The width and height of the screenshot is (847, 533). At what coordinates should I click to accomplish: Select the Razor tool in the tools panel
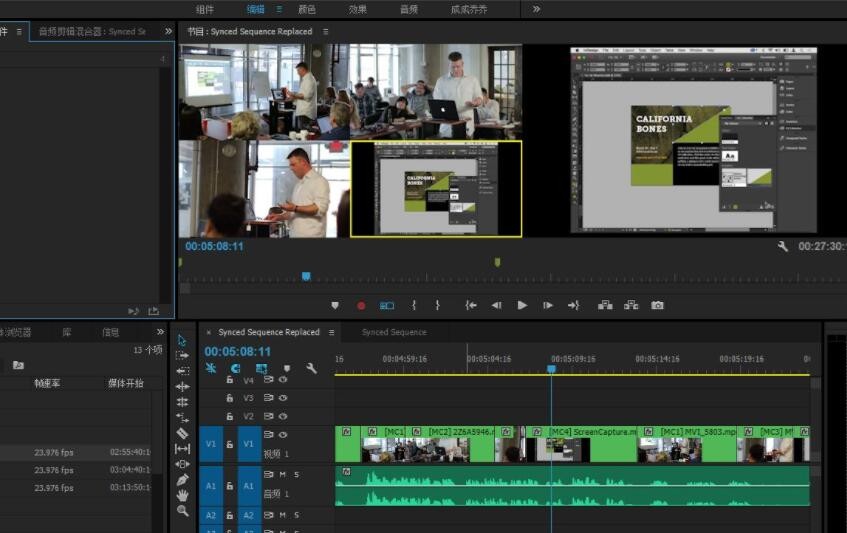pyautogui.click(x=182, y=433)
